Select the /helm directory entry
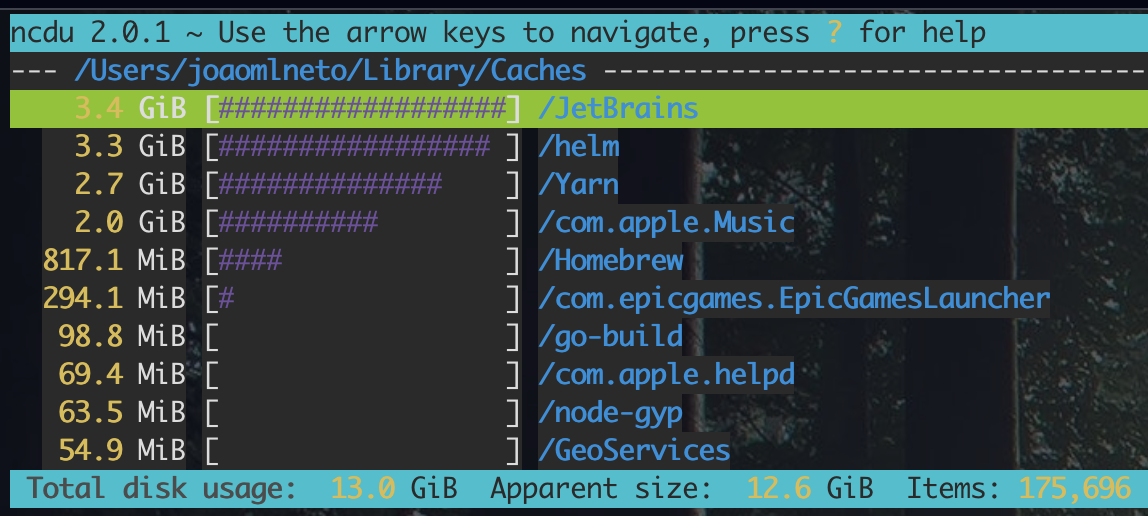The height and width of the screenshot is (516, 1148). (579, 146)
